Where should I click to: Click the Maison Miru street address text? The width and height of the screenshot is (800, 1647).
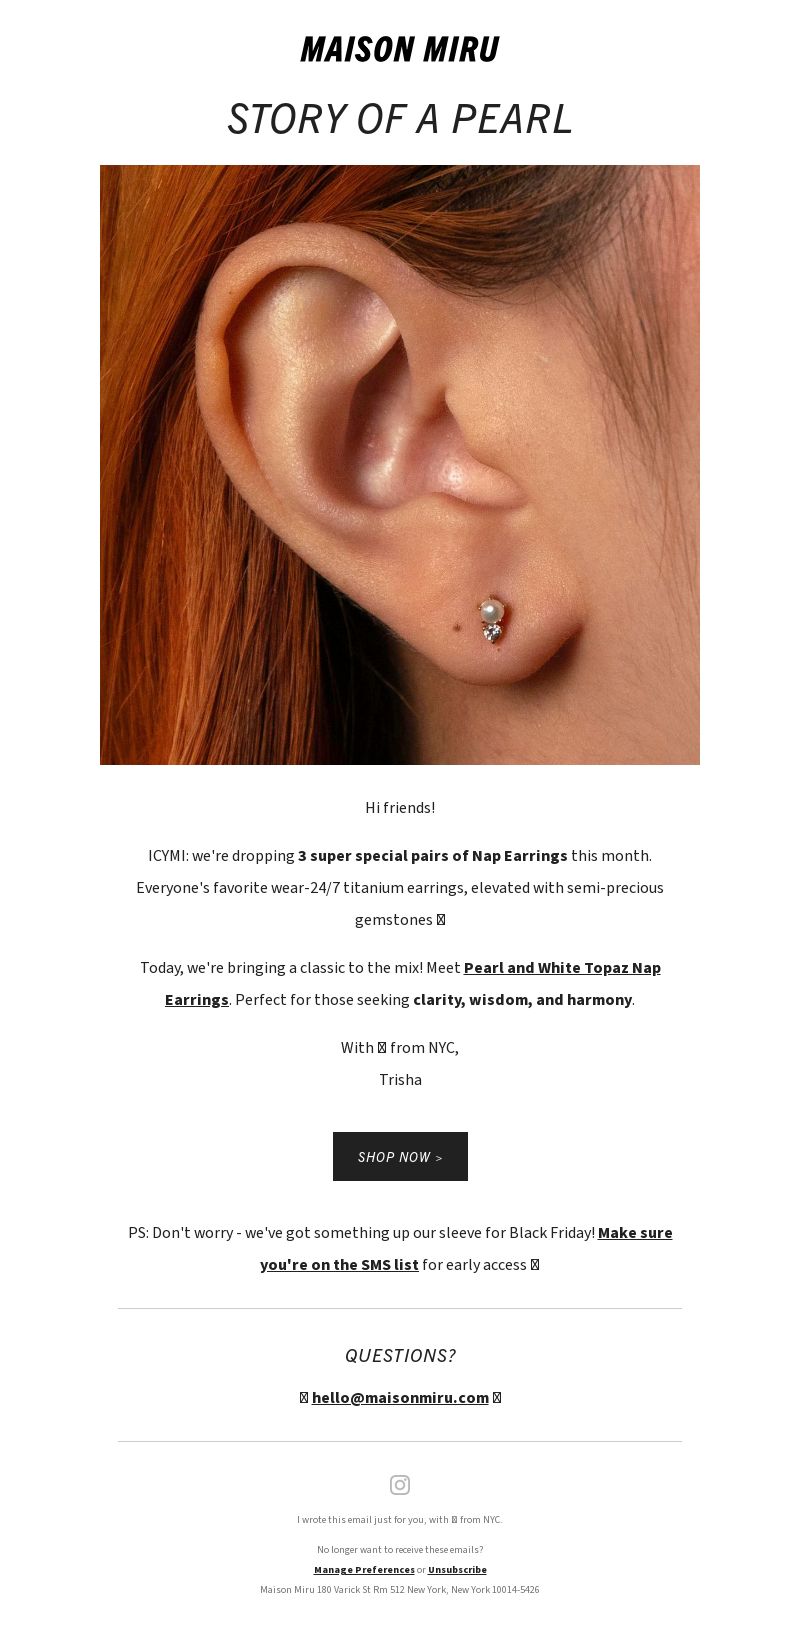point(400,1590)
